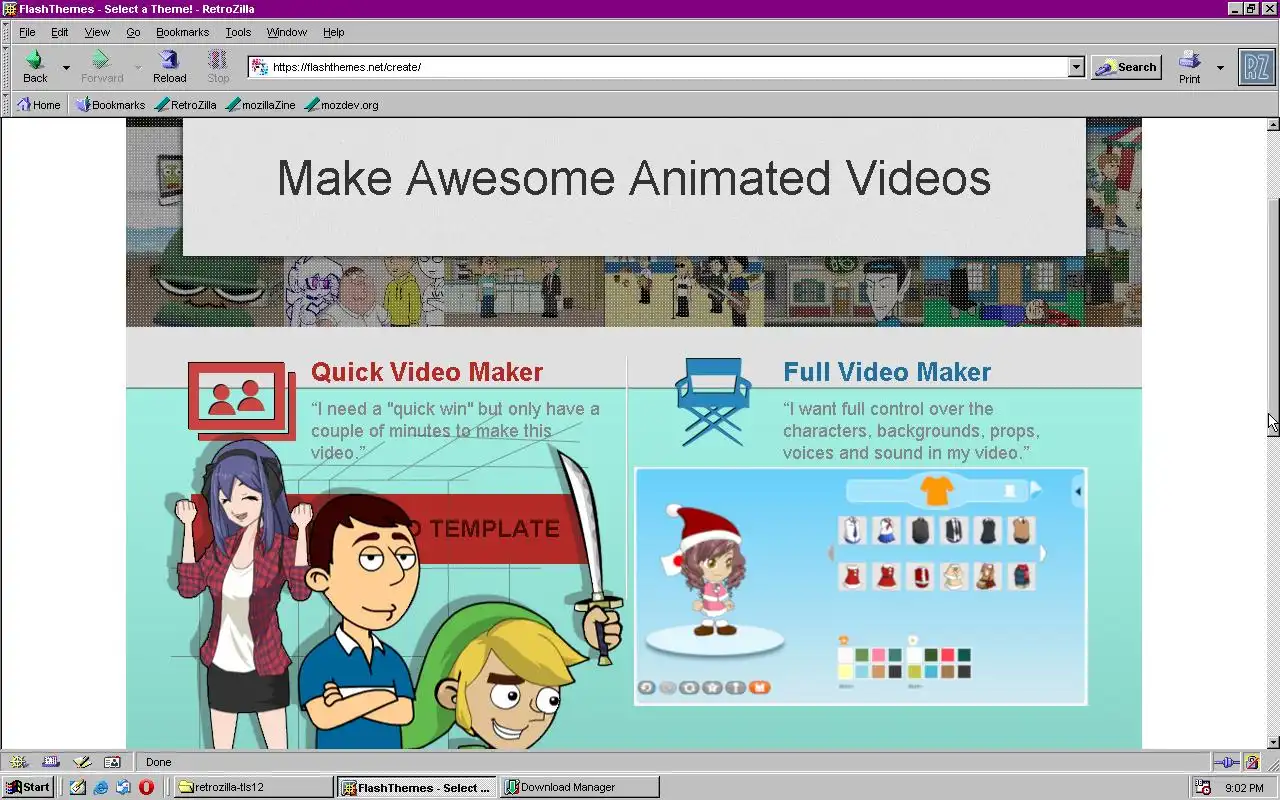The height and width of the screenshot is (800, 1280).
Task: Collapse the personal toolbar grippy
Action: click(x=6, y=105)
